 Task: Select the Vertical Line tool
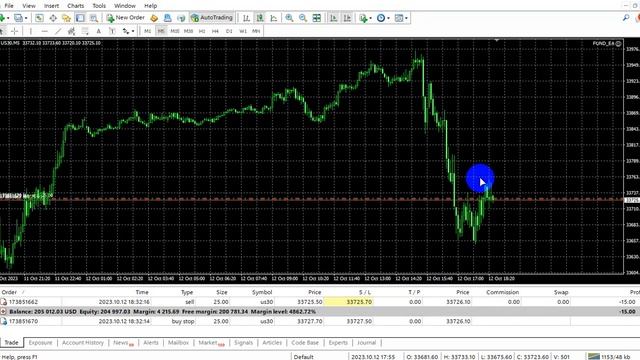click(31, 31)
